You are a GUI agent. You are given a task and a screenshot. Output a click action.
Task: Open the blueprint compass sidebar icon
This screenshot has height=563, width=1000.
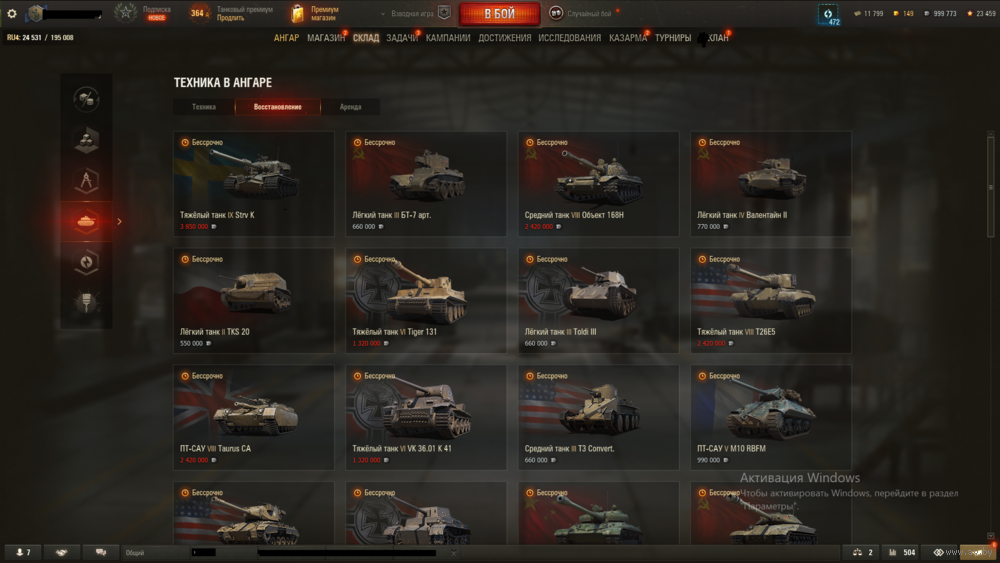coord(86,180)
